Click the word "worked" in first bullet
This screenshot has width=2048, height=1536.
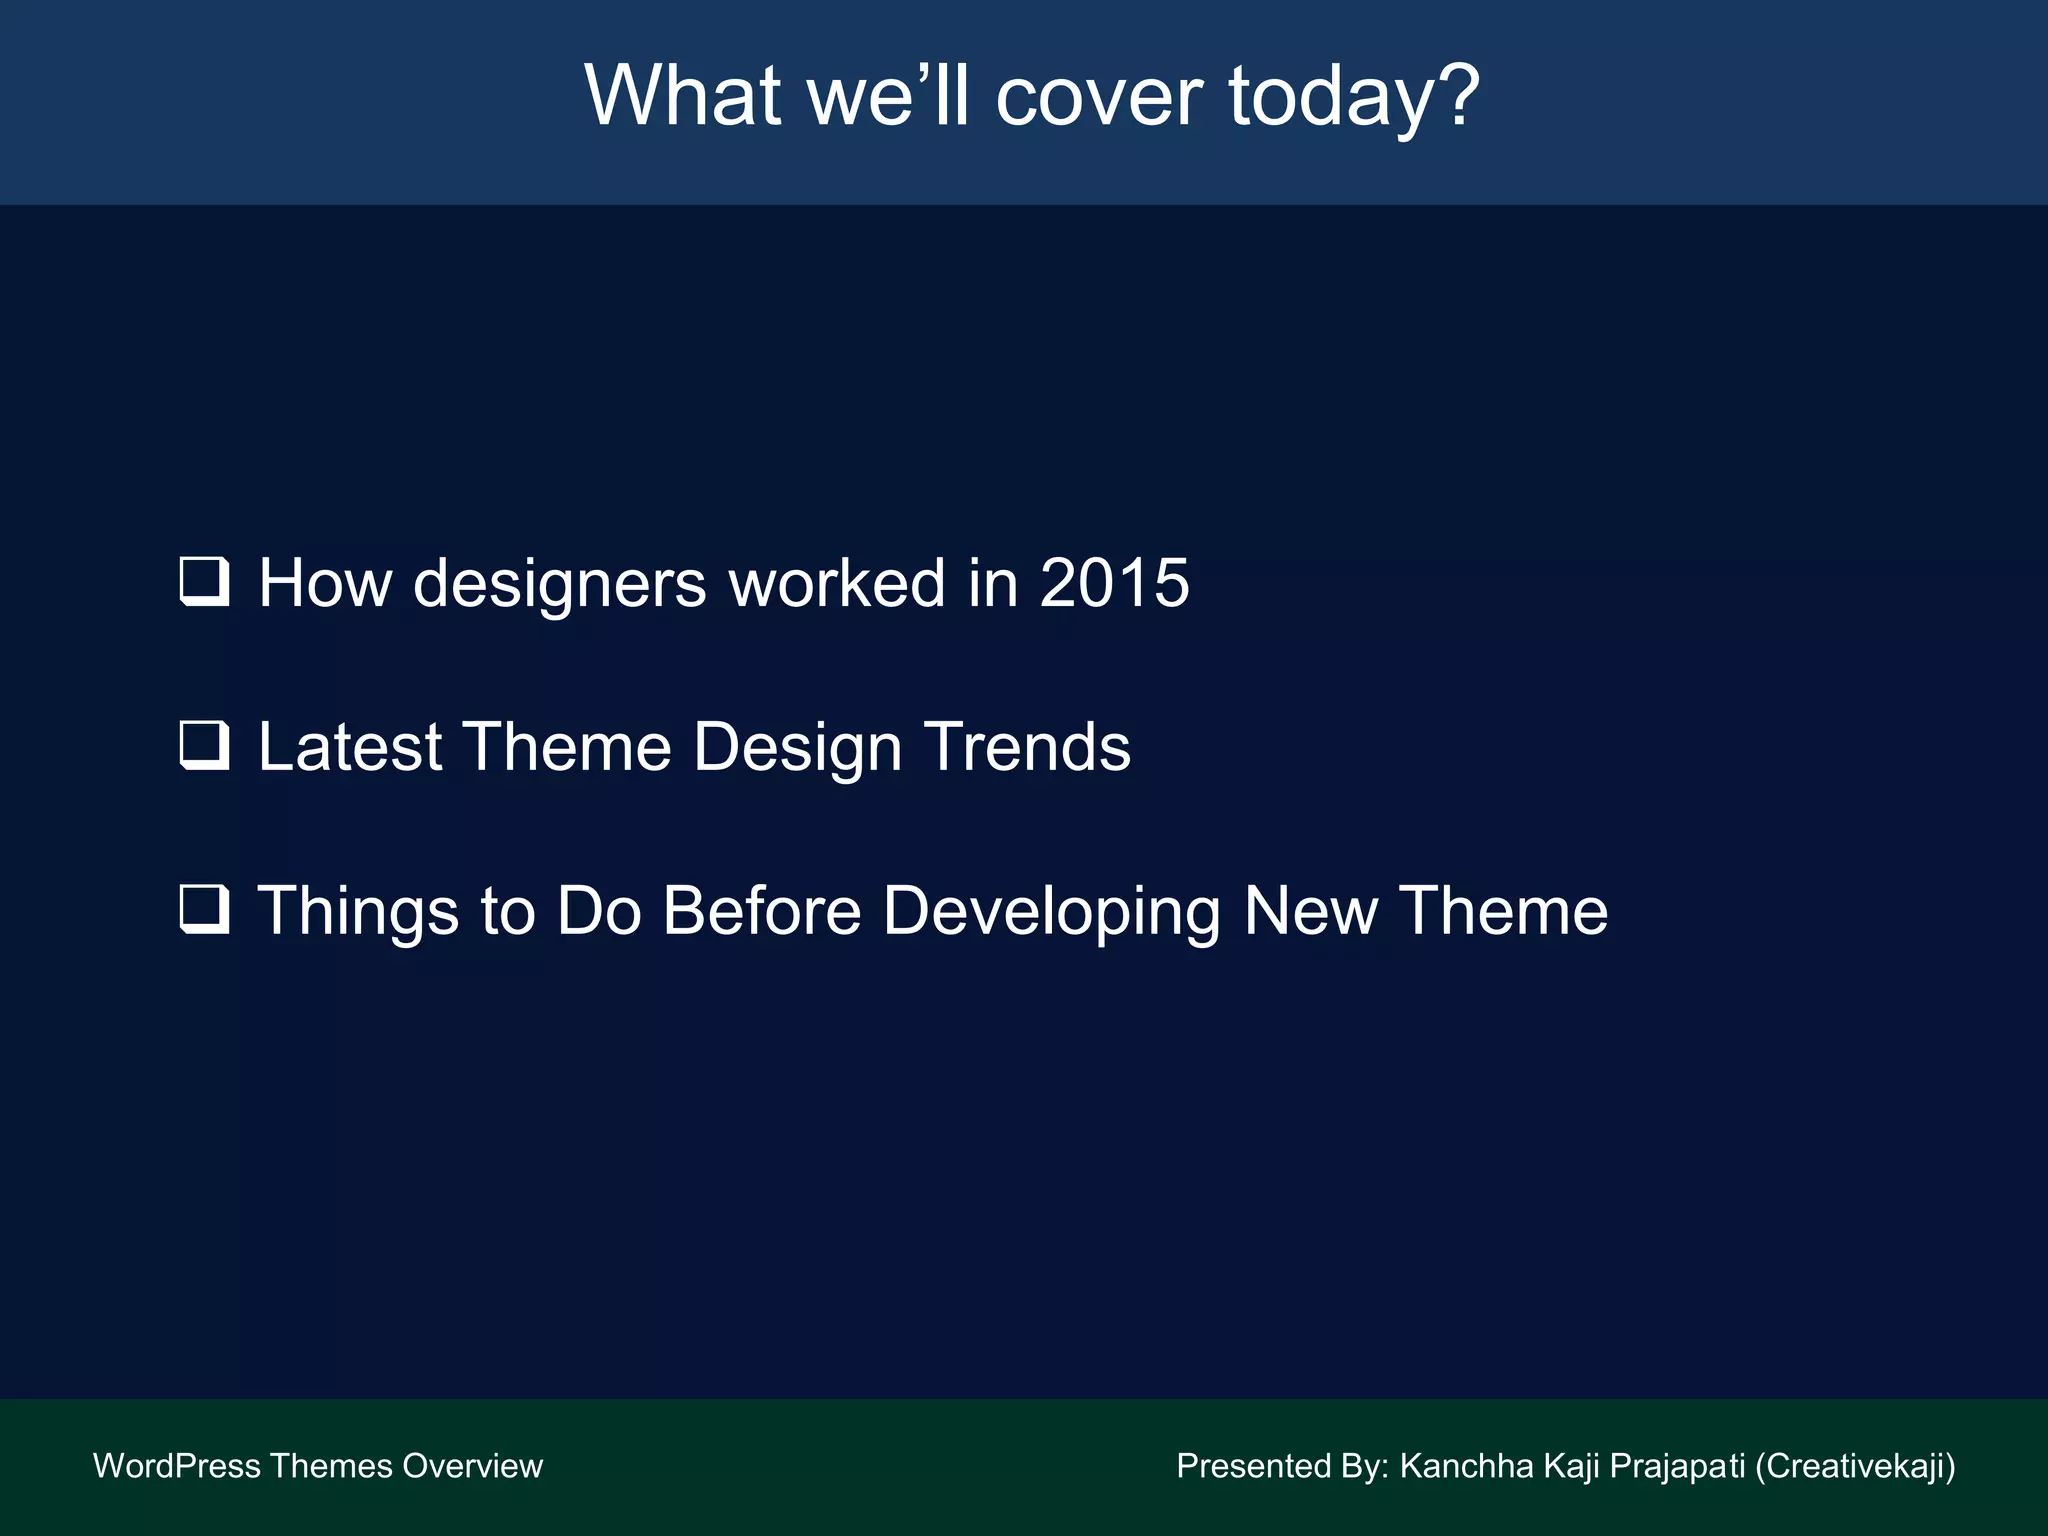836,583
